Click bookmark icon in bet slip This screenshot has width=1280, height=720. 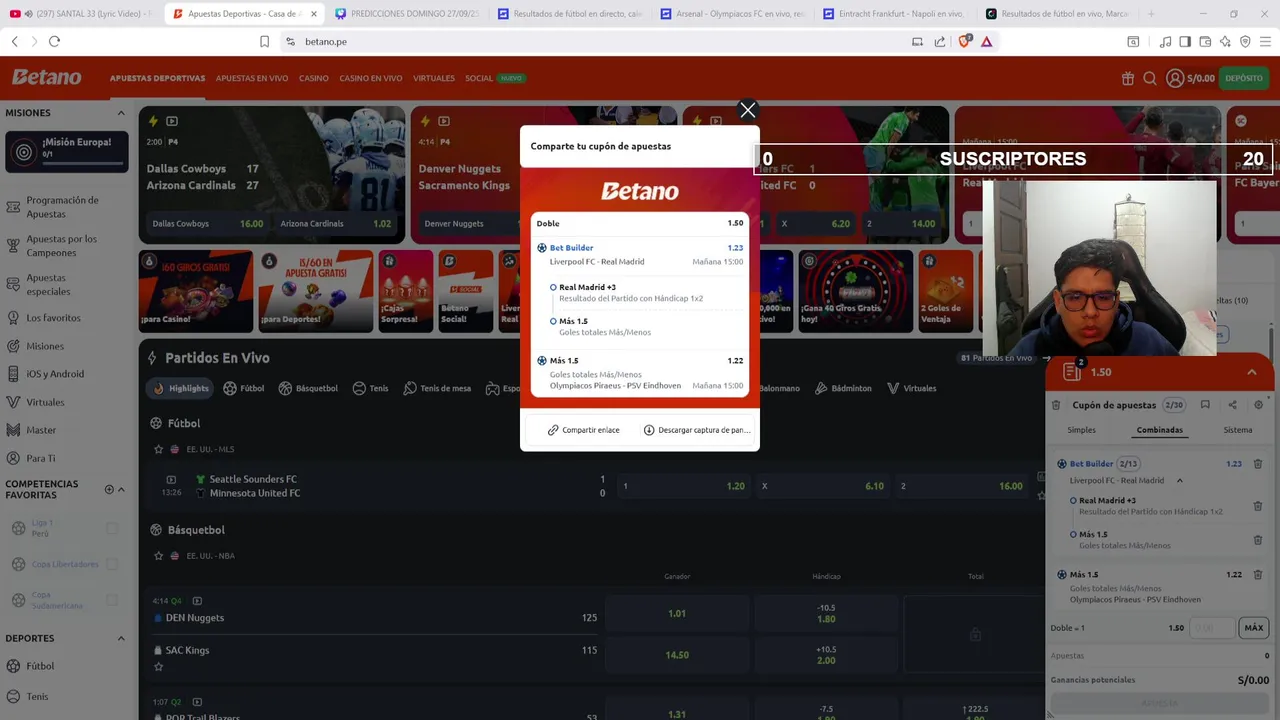1205,405
